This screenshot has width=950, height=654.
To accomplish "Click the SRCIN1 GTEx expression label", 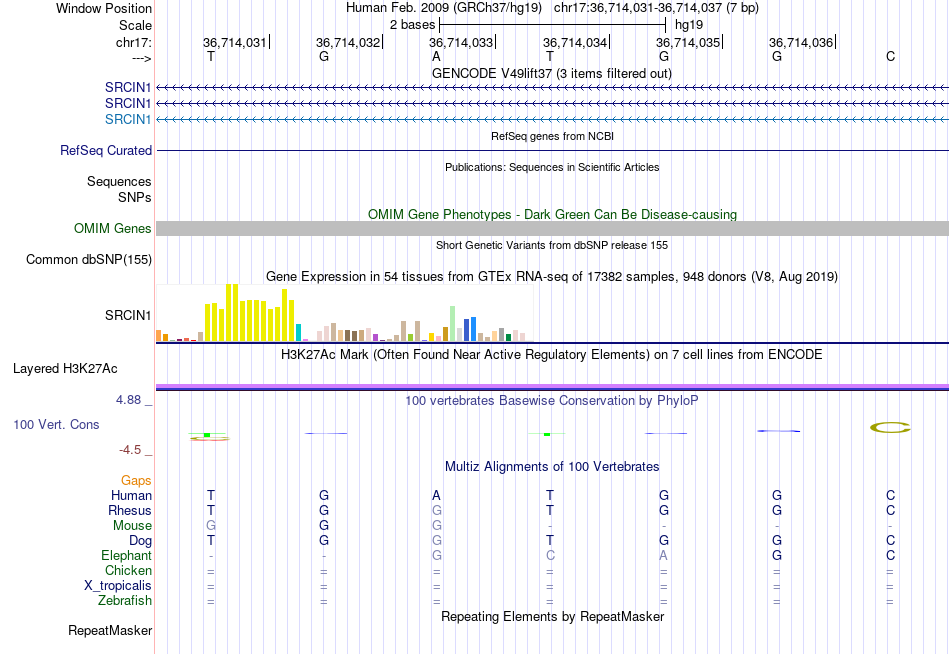I will coord(127,315).
